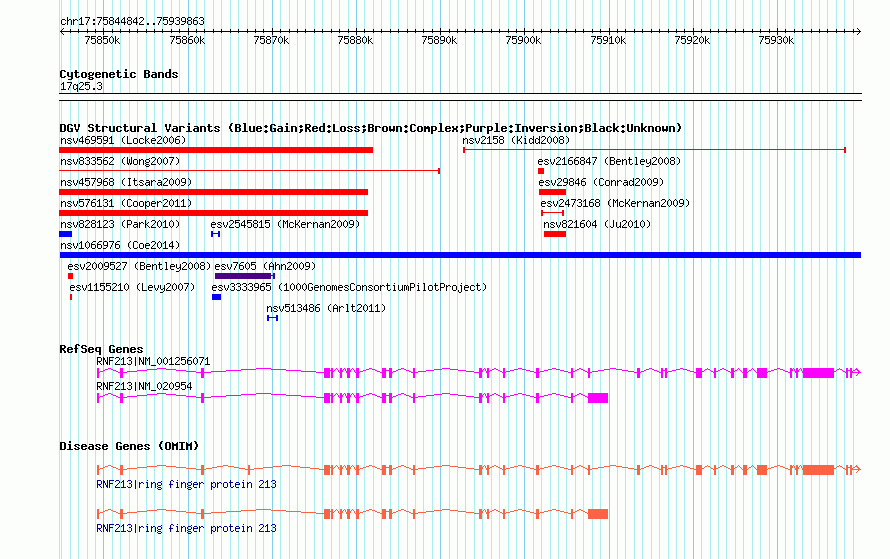The width and height of the screenshot is (890, 559).
Task: Click the nsv828123 (Park2010) variant label
Action: (120, 224)
